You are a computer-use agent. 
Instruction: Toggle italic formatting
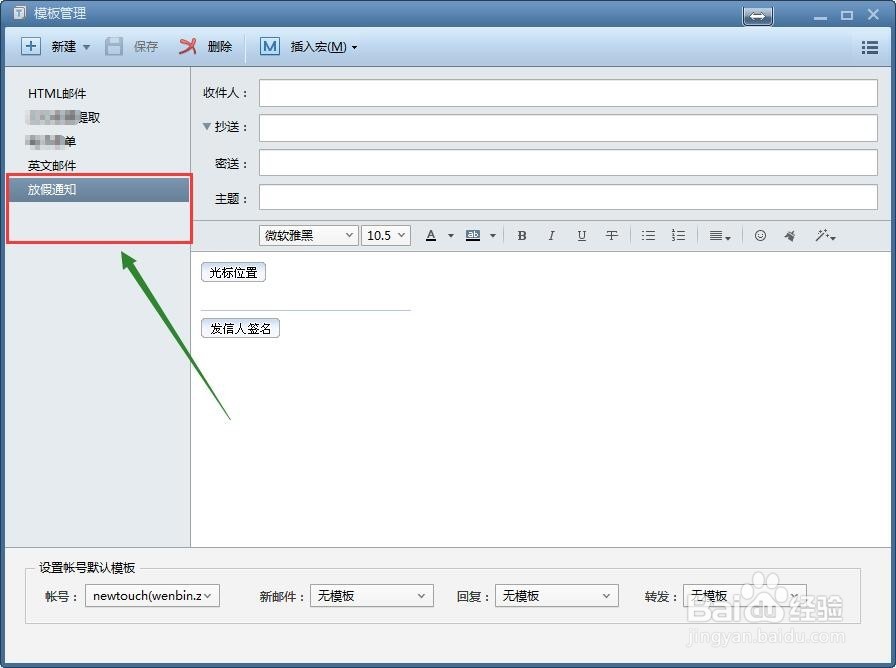click(x=551, y=235)
